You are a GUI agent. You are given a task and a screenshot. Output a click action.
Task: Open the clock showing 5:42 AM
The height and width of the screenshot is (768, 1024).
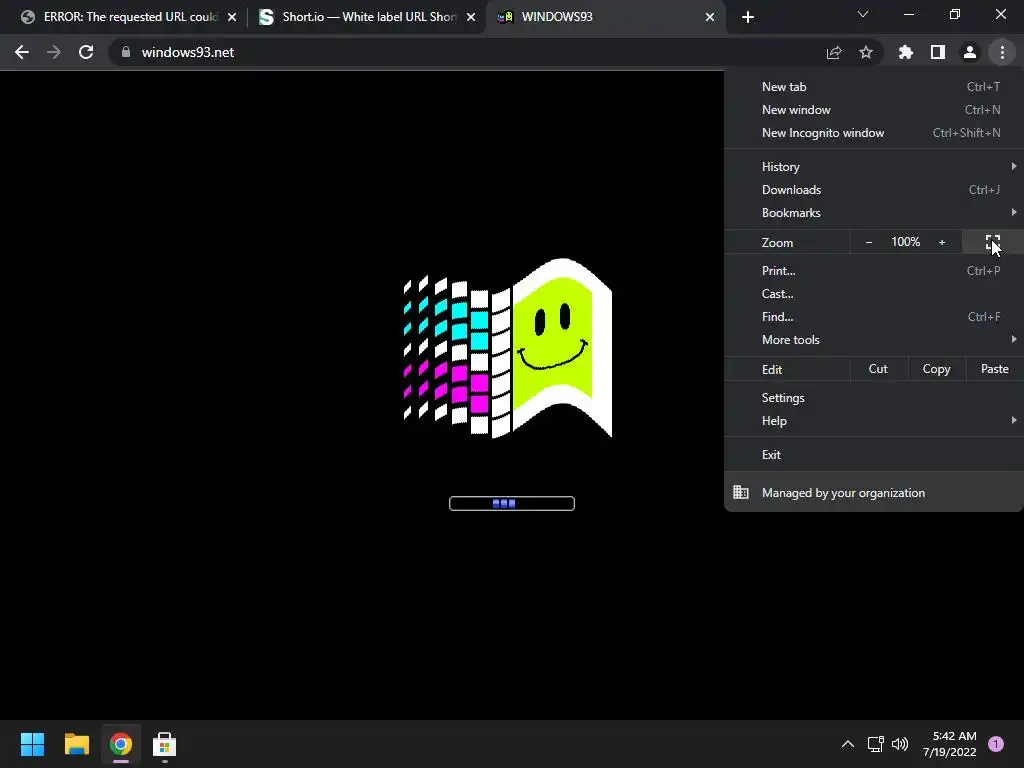pos(950,744)
